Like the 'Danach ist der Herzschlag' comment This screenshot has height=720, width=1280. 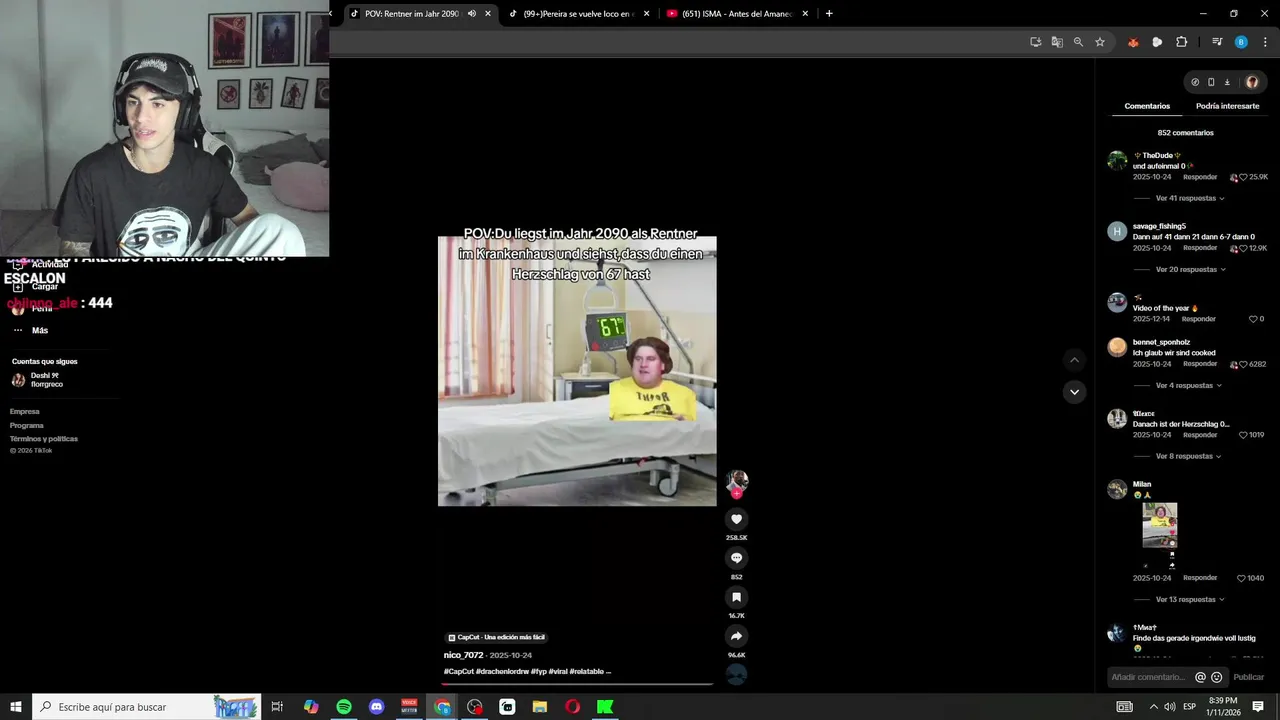click(1243, 435)
